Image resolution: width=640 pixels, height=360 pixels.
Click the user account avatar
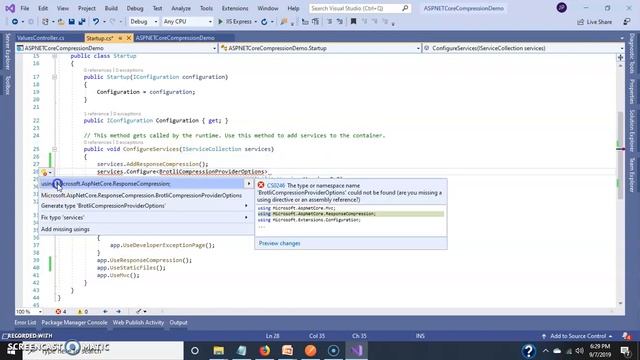562,8
